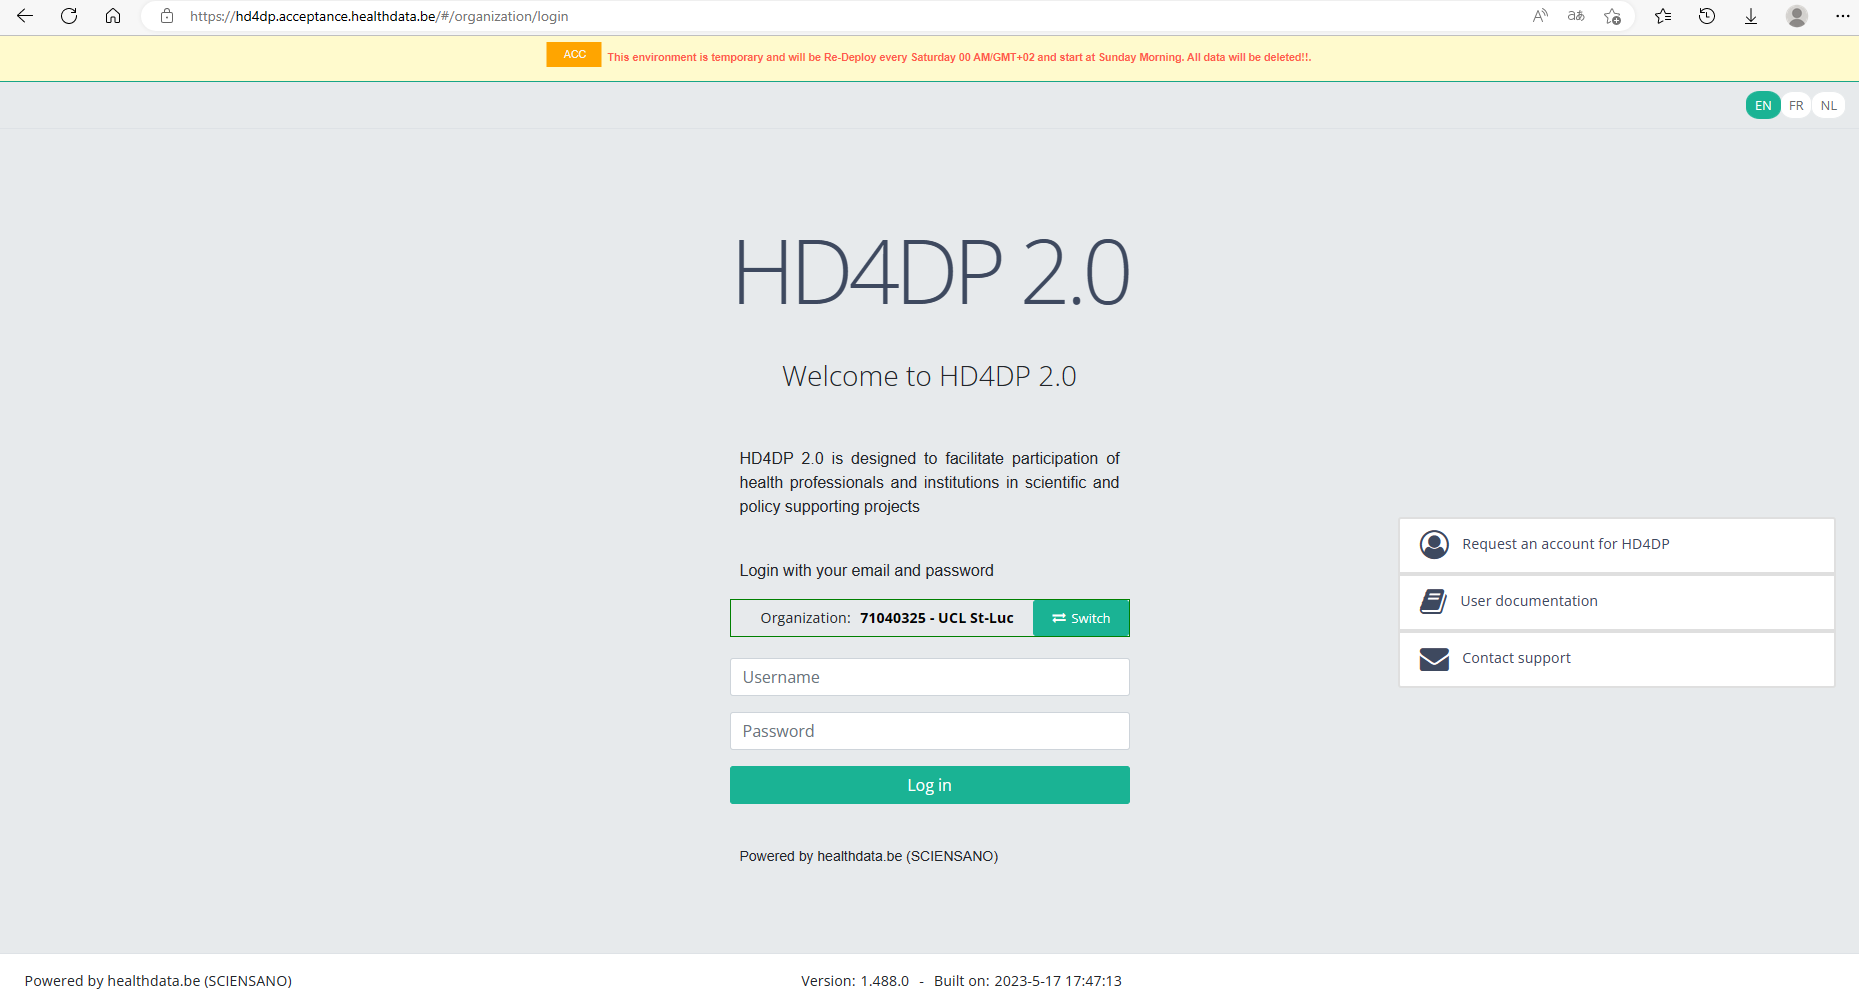Click the read aloud icon in address bar
The height and width of the screenshot is (997, 1859).
[x=1540, y=16]
